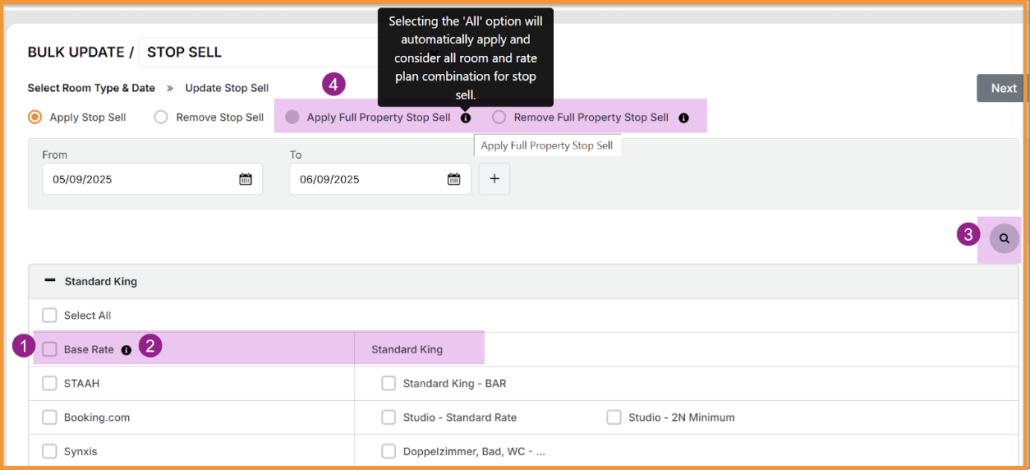Select the Apply Stop Sell radio button

(x=35, y=117)
